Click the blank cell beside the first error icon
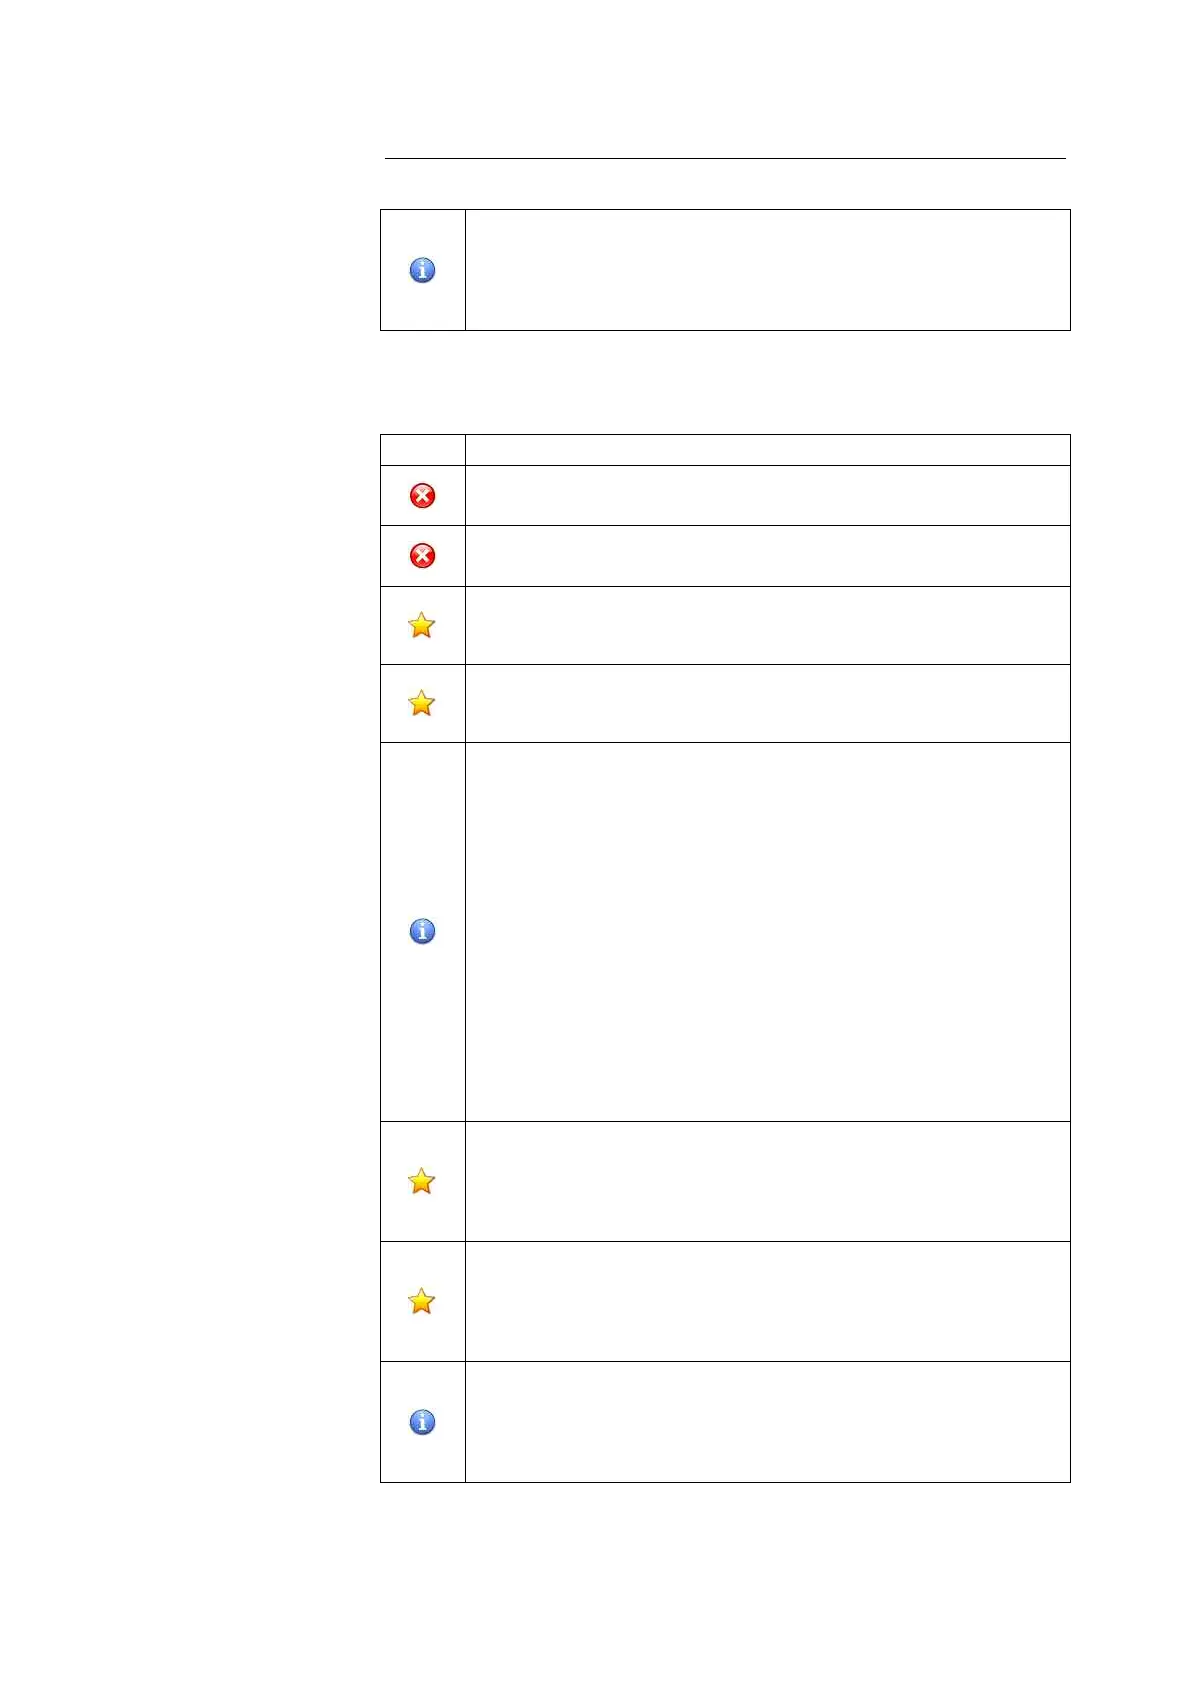The width and height of the screenshot is (1190, 1684). [x=767, y=495]
